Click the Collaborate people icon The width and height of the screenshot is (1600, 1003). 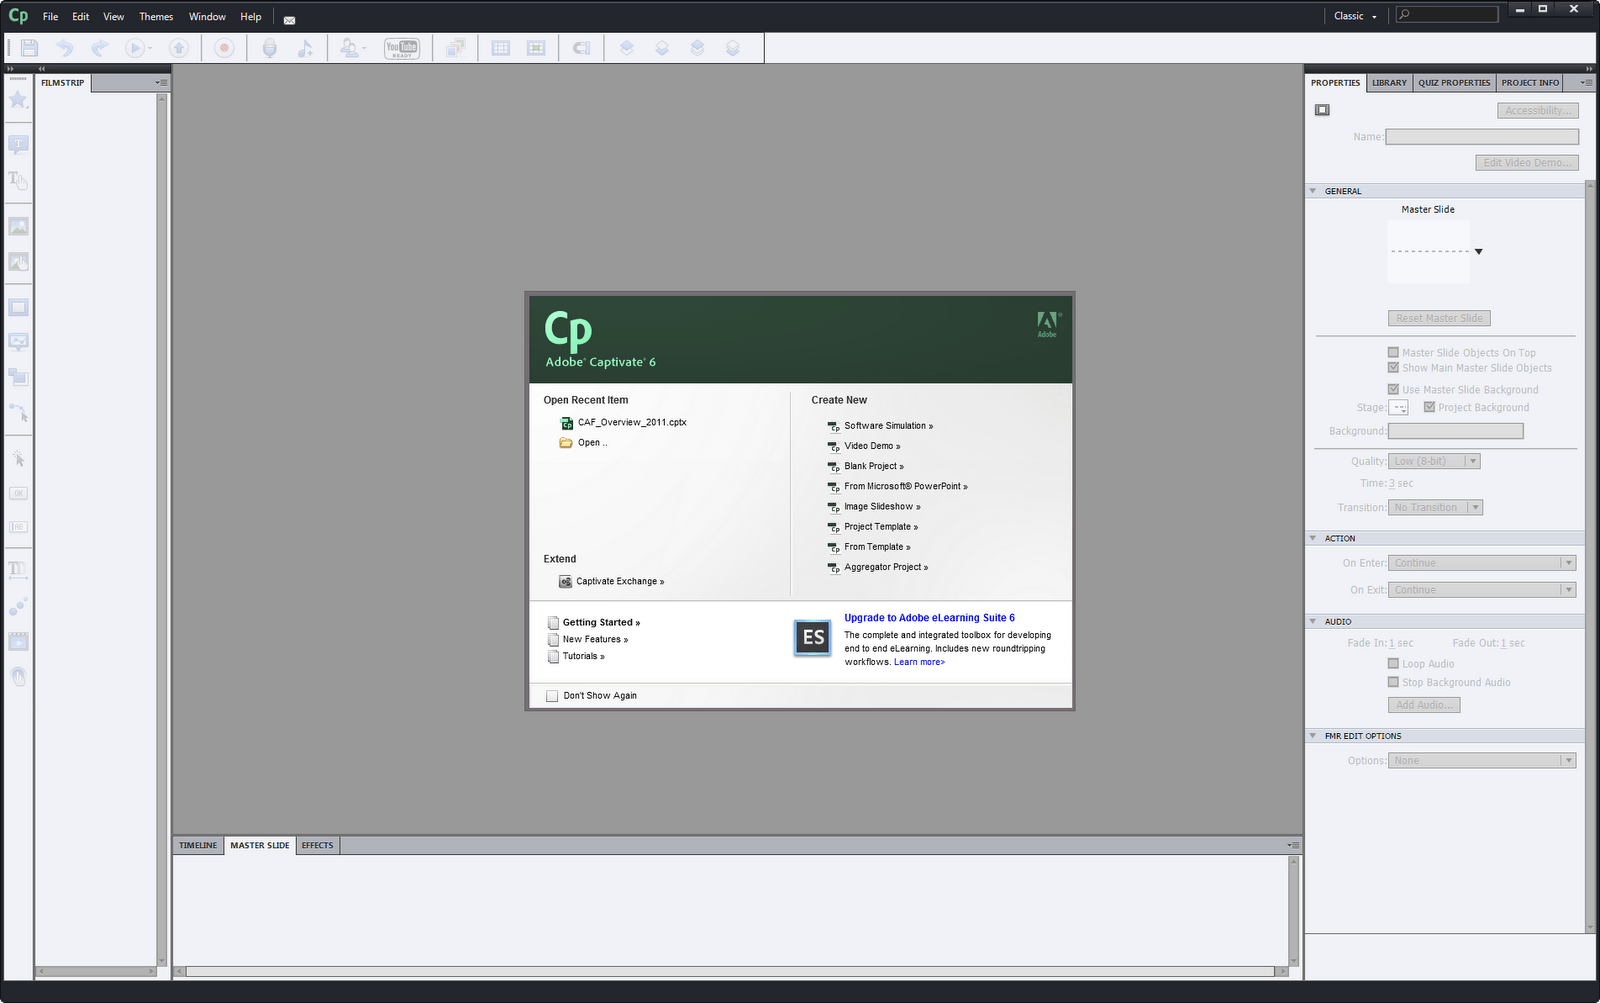[350, 48]
